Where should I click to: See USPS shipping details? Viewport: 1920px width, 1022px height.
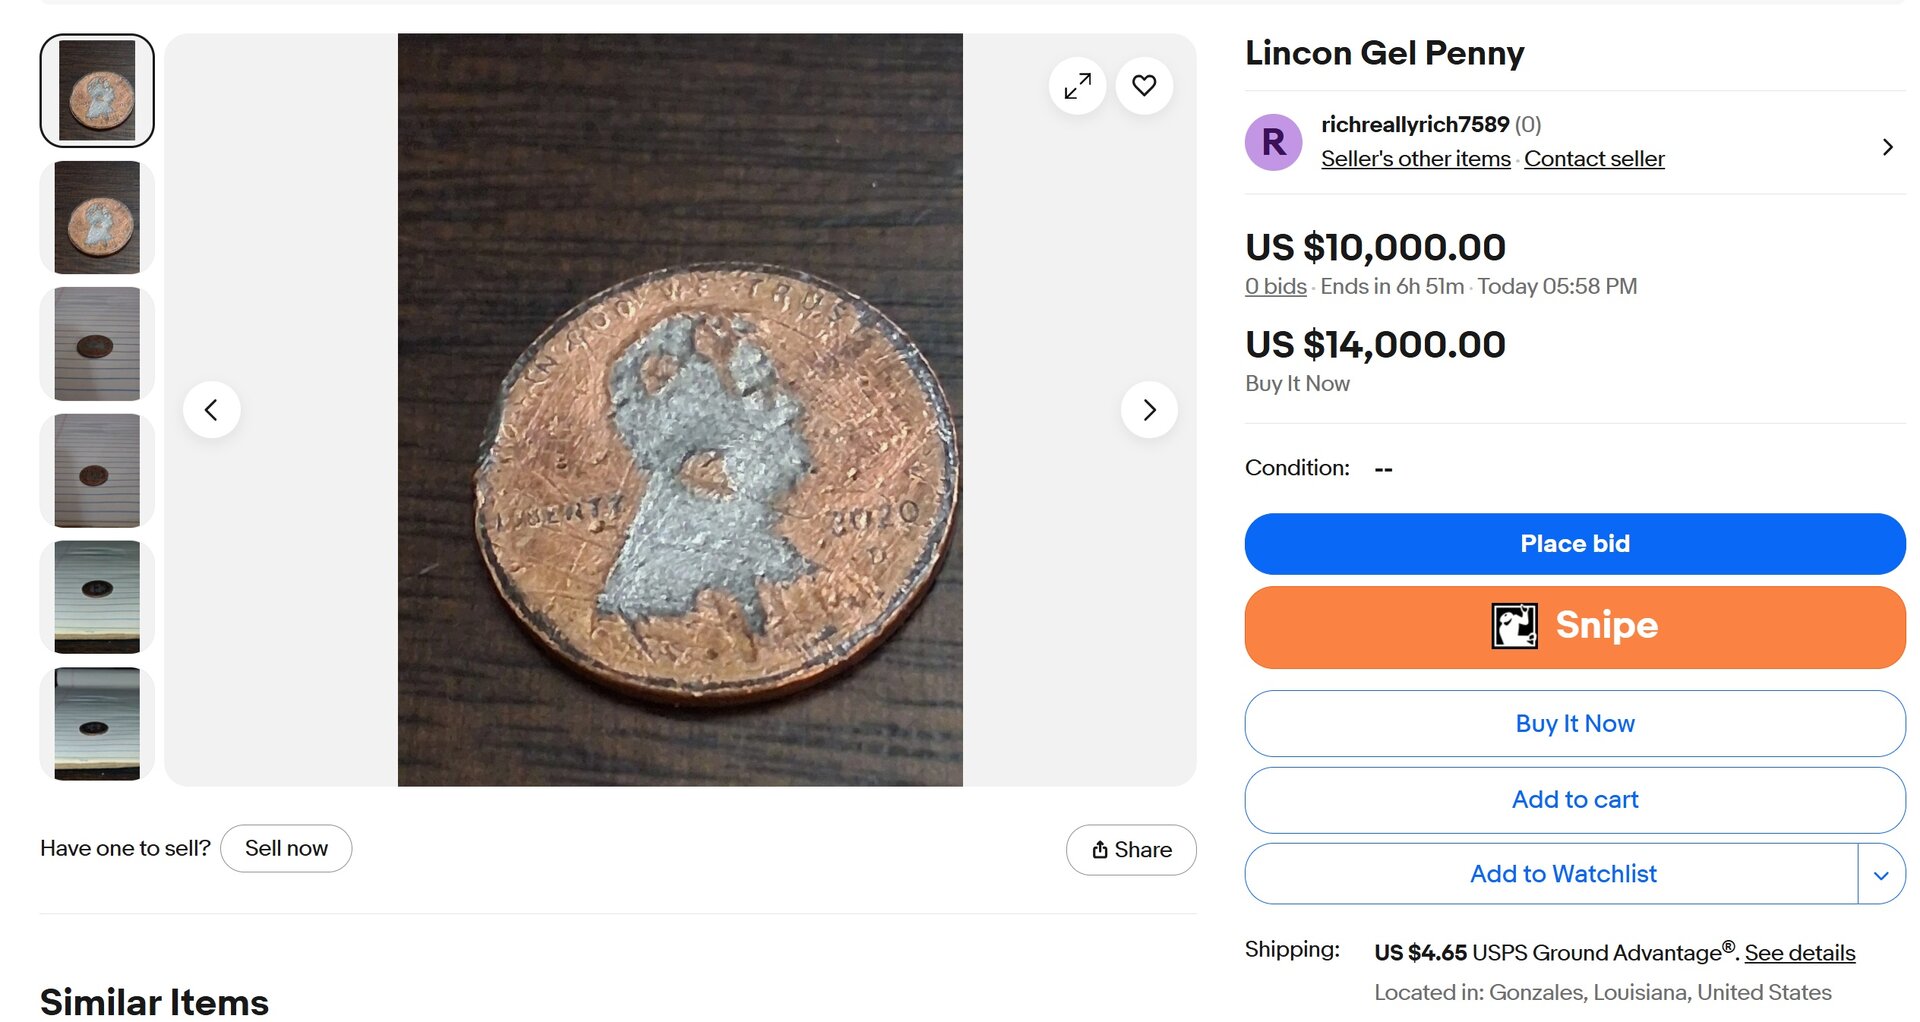[x=1799, y=953]
